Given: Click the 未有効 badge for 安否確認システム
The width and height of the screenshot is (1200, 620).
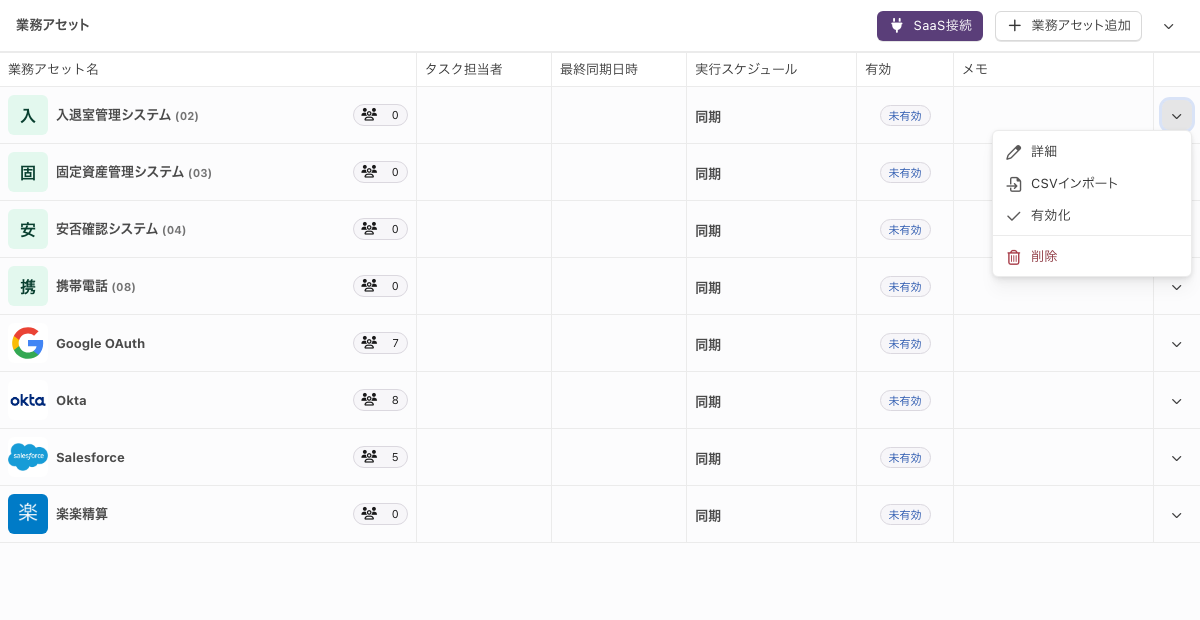Looking at the screenshot, I should 905,230.
